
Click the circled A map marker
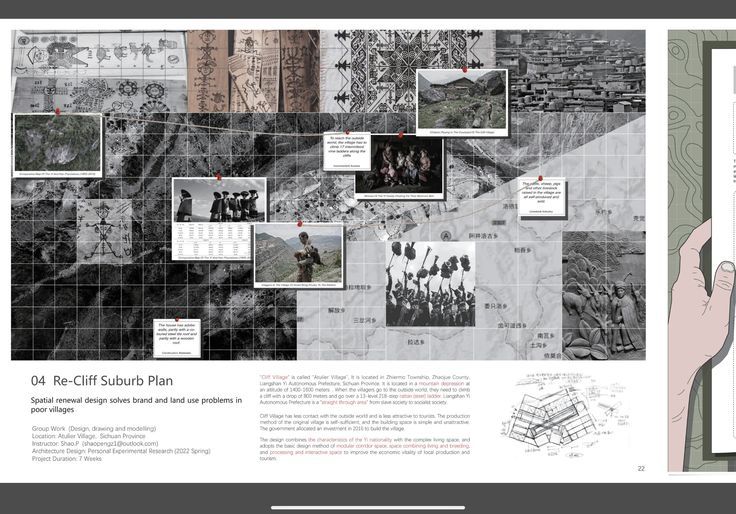[x=443, y=233]
